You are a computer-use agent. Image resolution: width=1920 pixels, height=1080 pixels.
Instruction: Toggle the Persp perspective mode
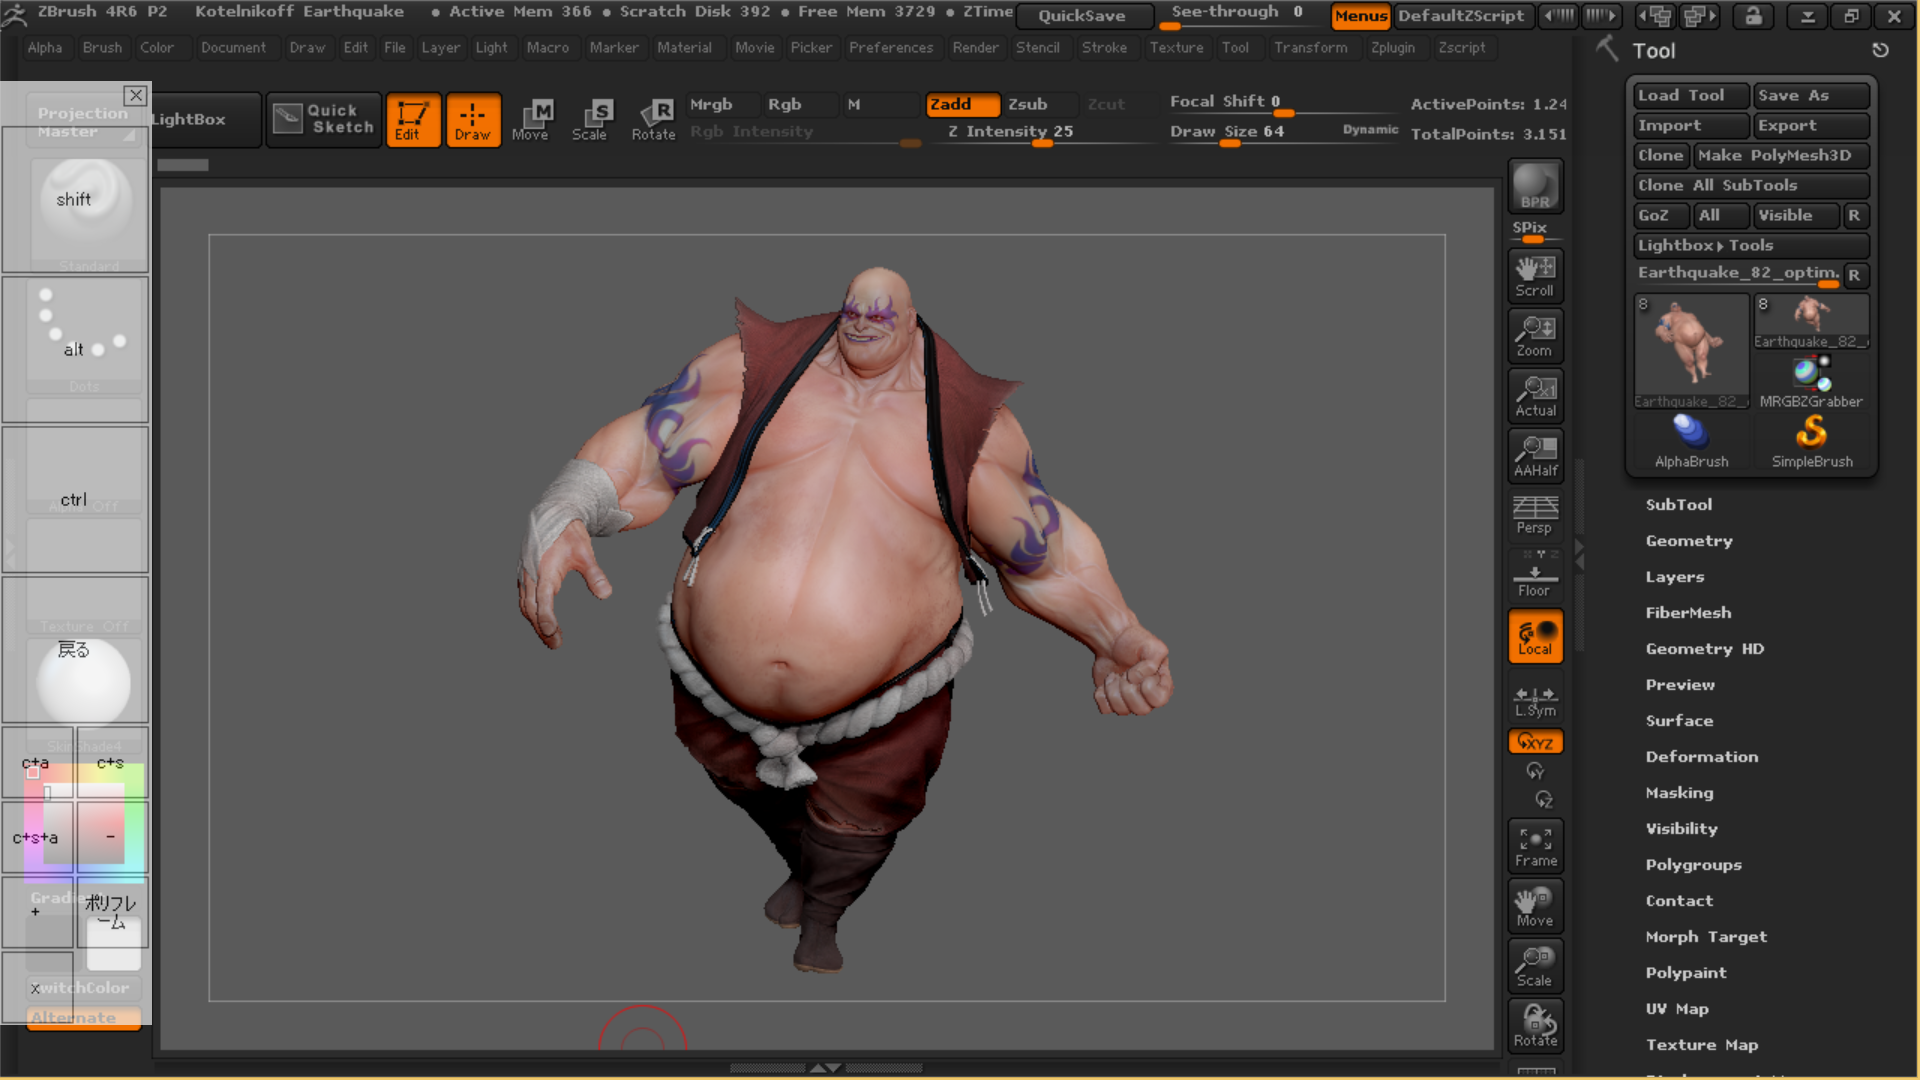[x=1535, y=515]
